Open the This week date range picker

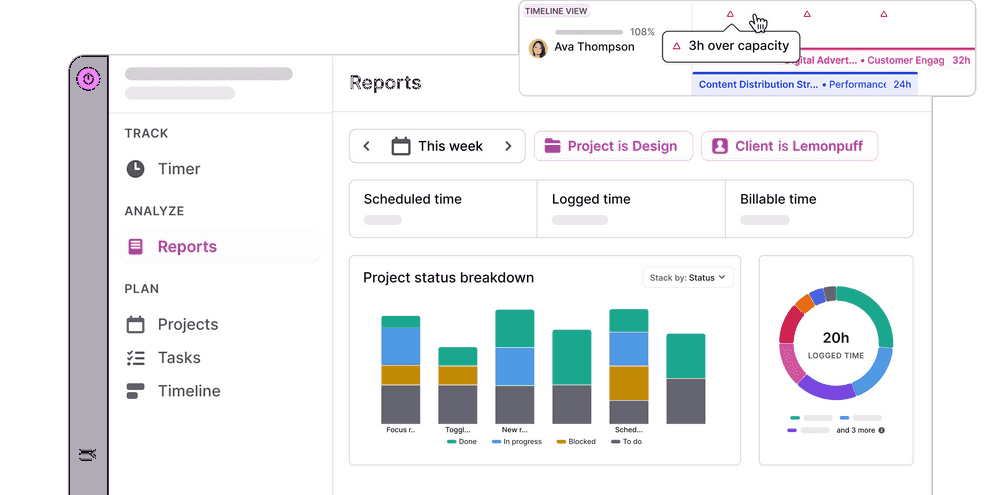coord(437,146)
